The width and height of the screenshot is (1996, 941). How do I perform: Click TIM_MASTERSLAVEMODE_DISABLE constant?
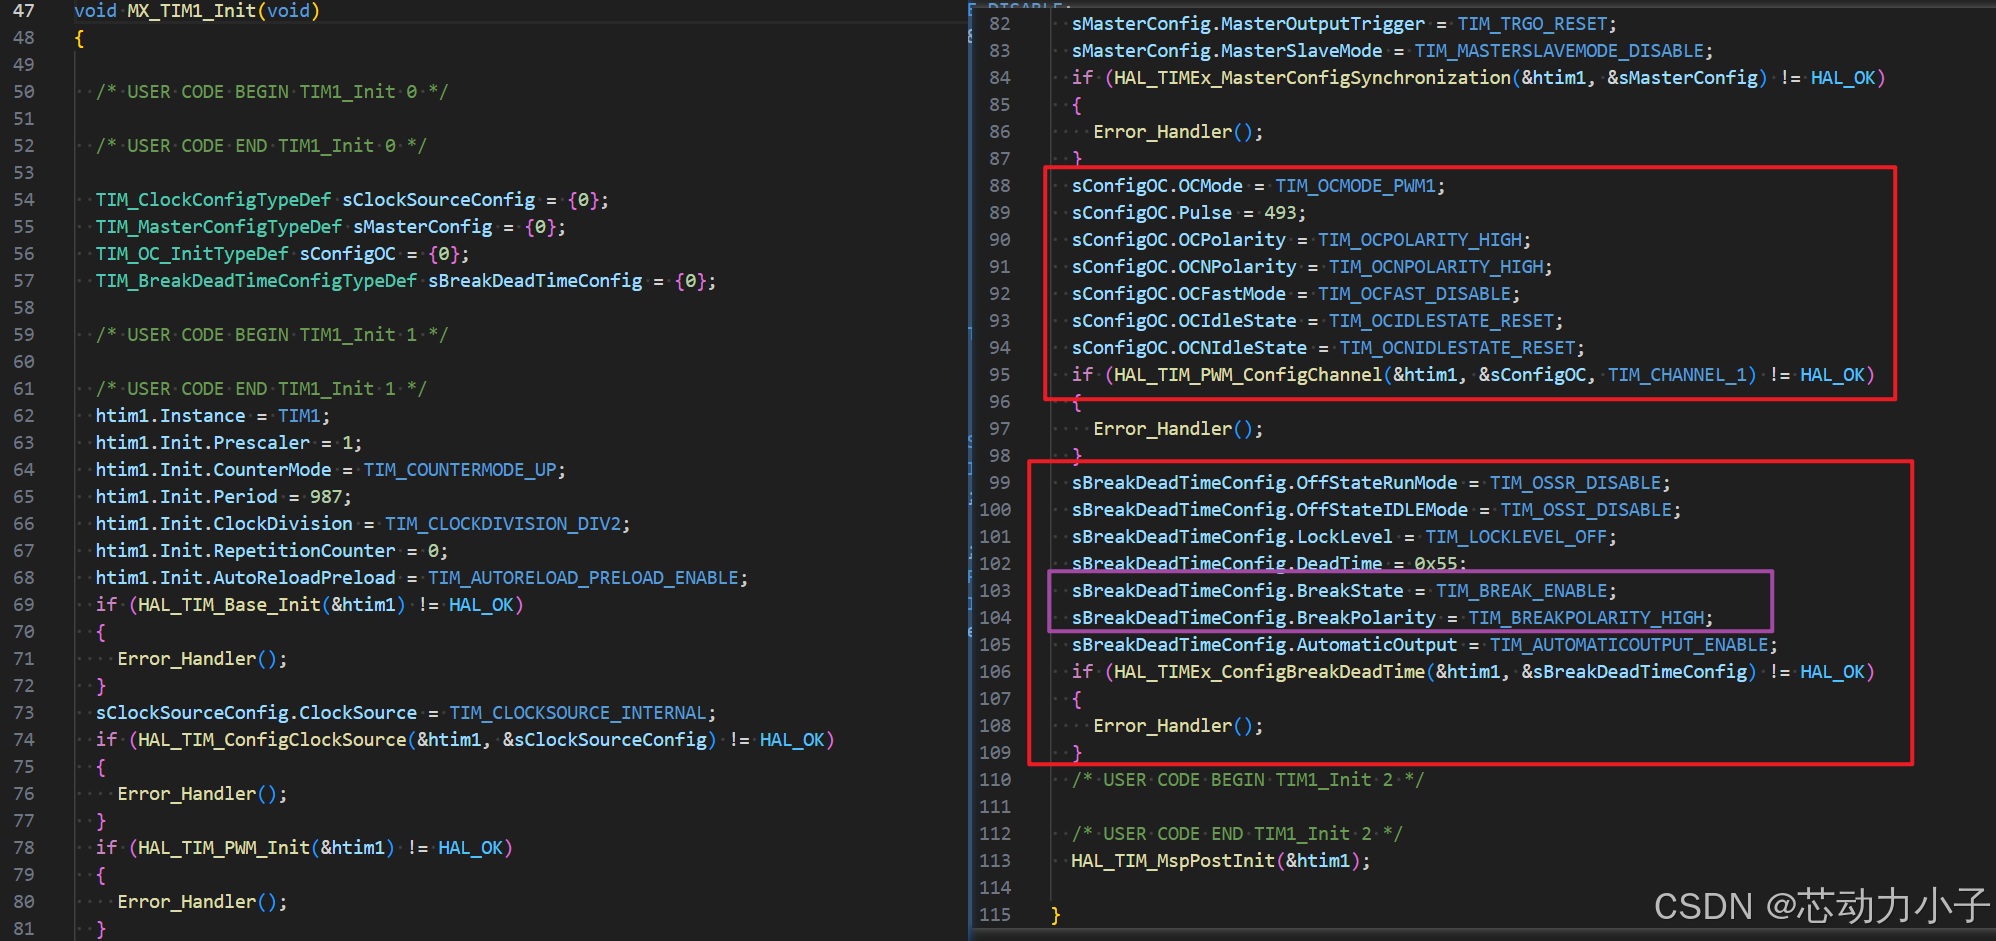point(1559,51)
